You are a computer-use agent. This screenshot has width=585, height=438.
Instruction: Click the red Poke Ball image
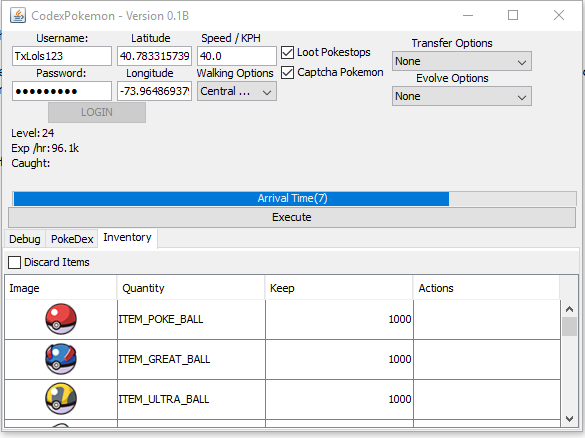tap(61, 319)
